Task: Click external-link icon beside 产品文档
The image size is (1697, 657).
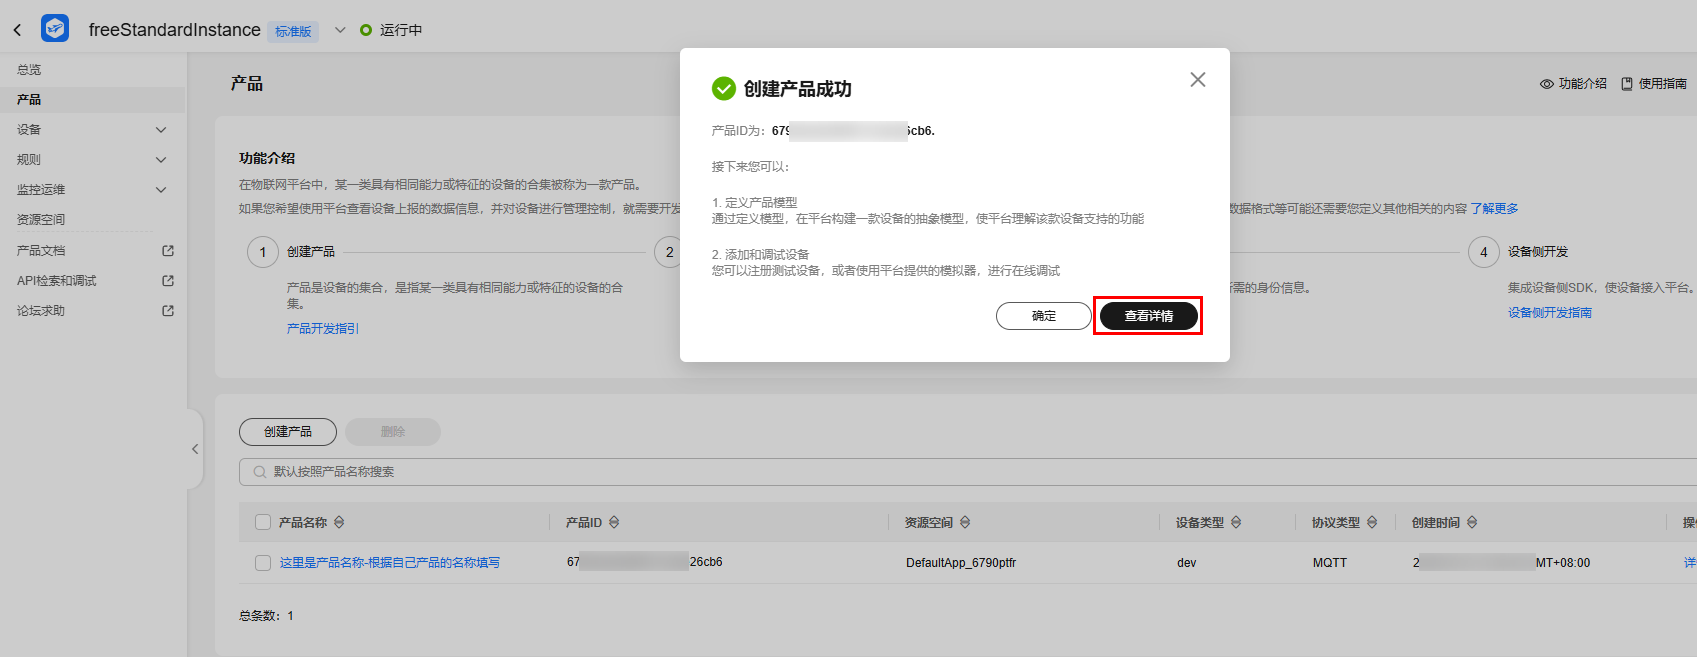Action: pyautogui.click(x=168, y=251)
